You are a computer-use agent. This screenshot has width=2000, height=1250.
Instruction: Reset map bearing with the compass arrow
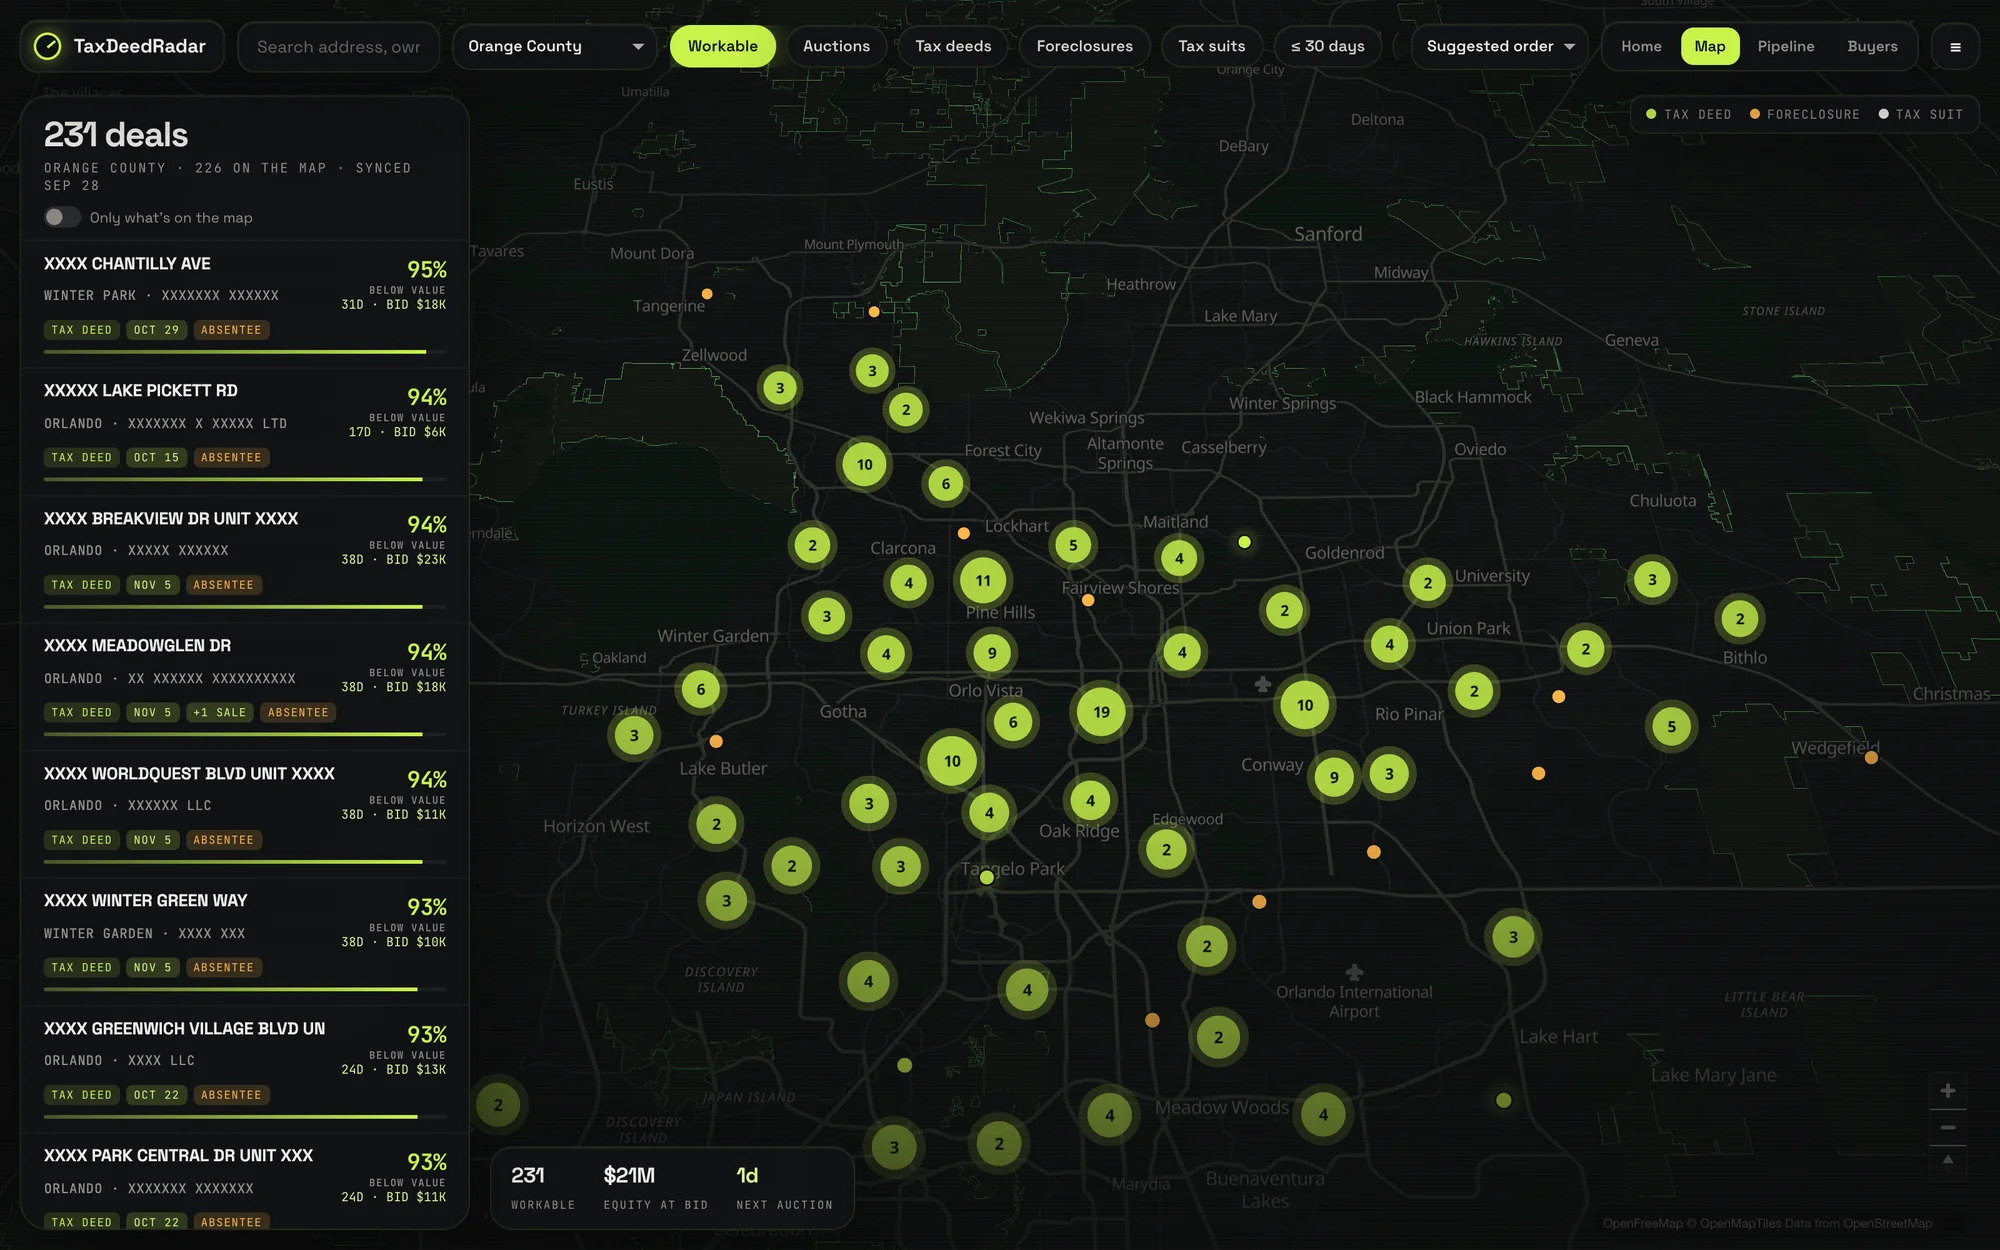(x=1947, y=1161)
